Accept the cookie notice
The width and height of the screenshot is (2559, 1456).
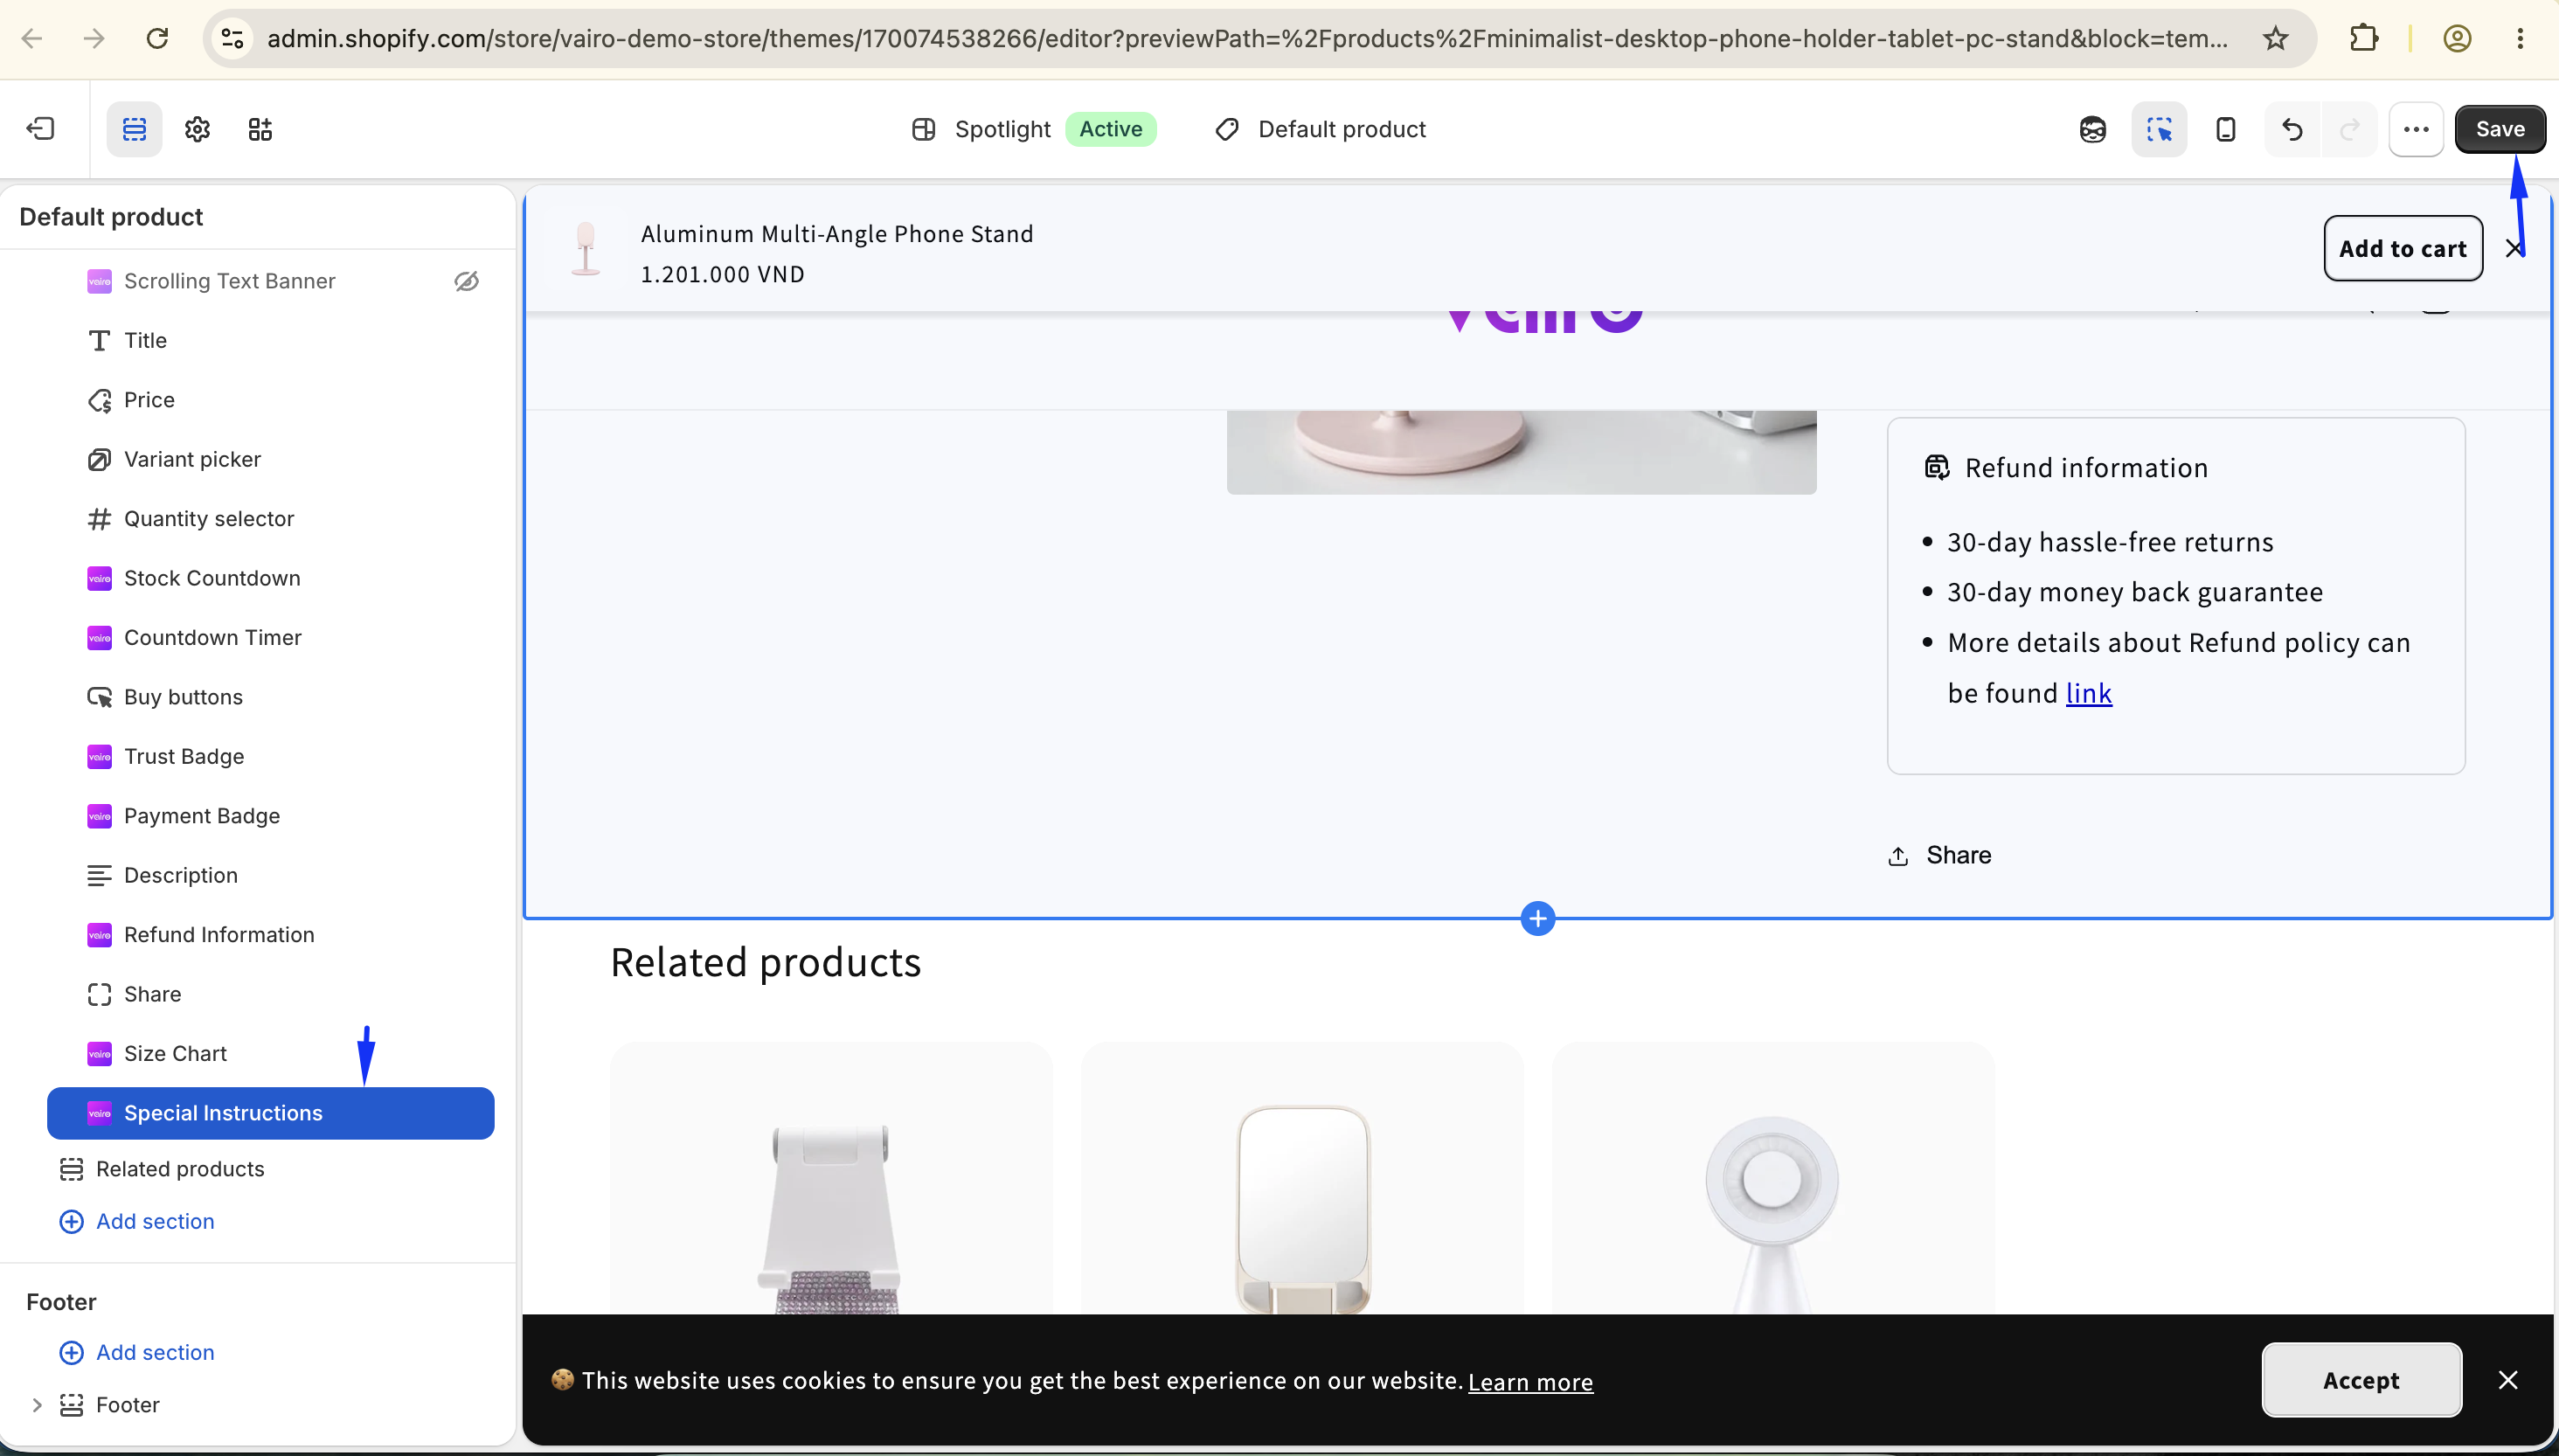coord(2361,1380)
